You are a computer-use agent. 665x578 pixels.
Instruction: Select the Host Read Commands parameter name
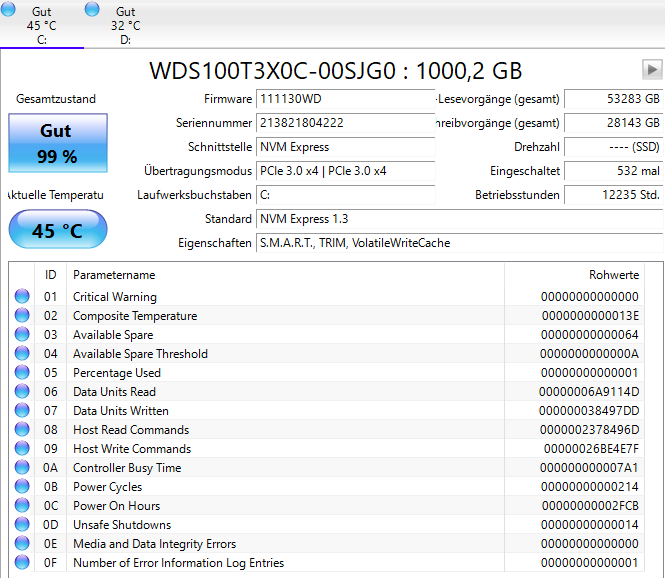click(x=131, y=430)
